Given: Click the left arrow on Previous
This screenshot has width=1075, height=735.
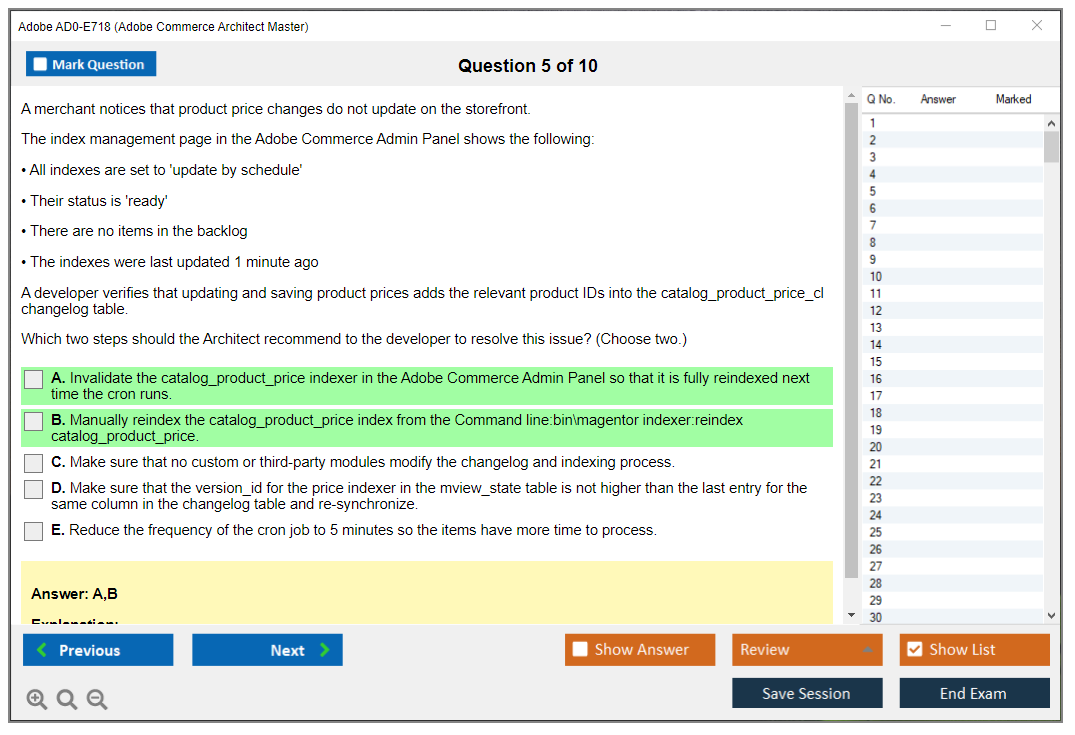Looking at the screenshot, I should tap(42, 650).
